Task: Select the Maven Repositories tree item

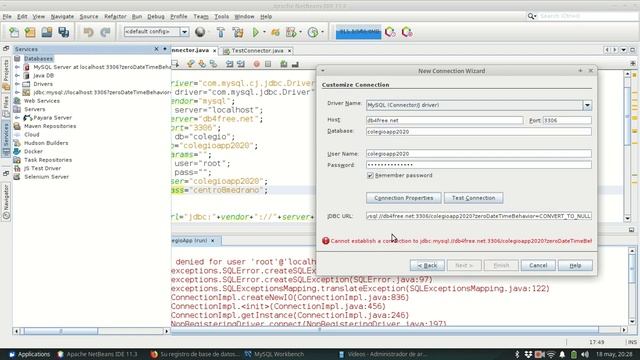Action: tap(50, 126)
